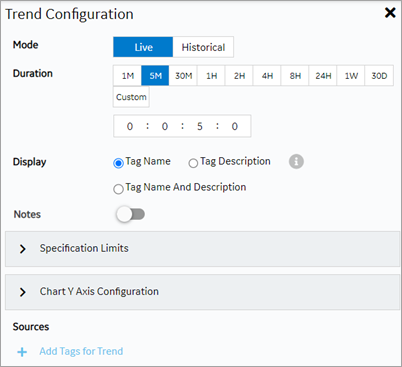Viewport: 402px width, 367px height.
Task: Select the Tag Description radio option
Action: click(x=193, y=163)
